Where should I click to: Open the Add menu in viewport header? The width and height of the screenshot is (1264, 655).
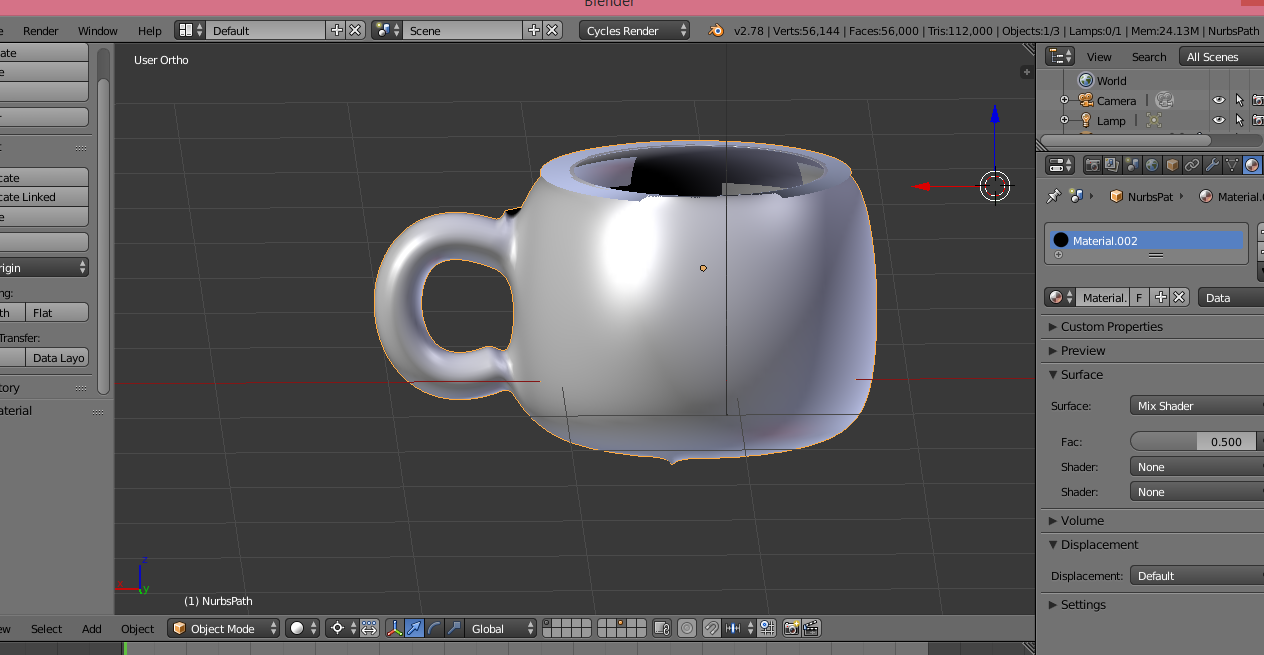pyautogui.click(x=92, y=629)
